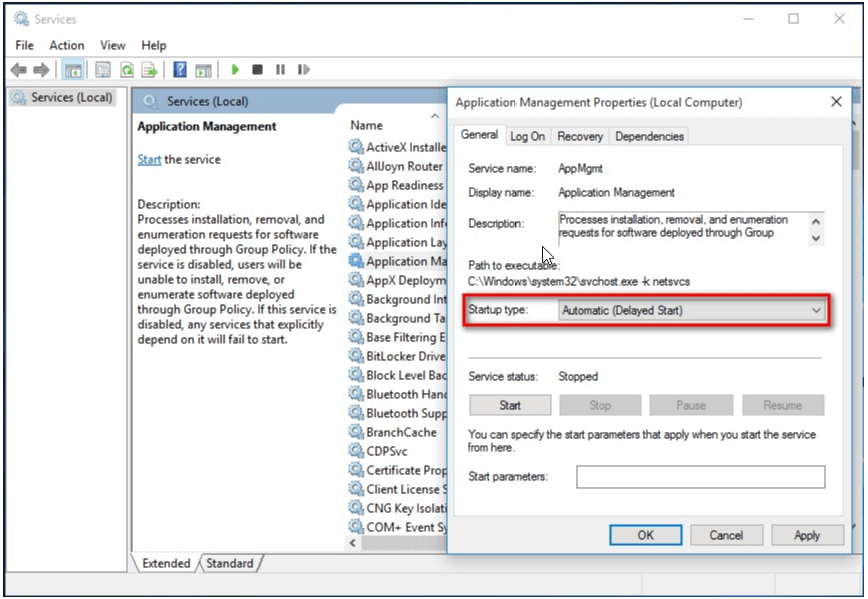Image resolution: width=868 pixels, height=599 pixels.
Task: Select the Block Level Backup service row
Action: pyautogui.click(x=397, y=375)
